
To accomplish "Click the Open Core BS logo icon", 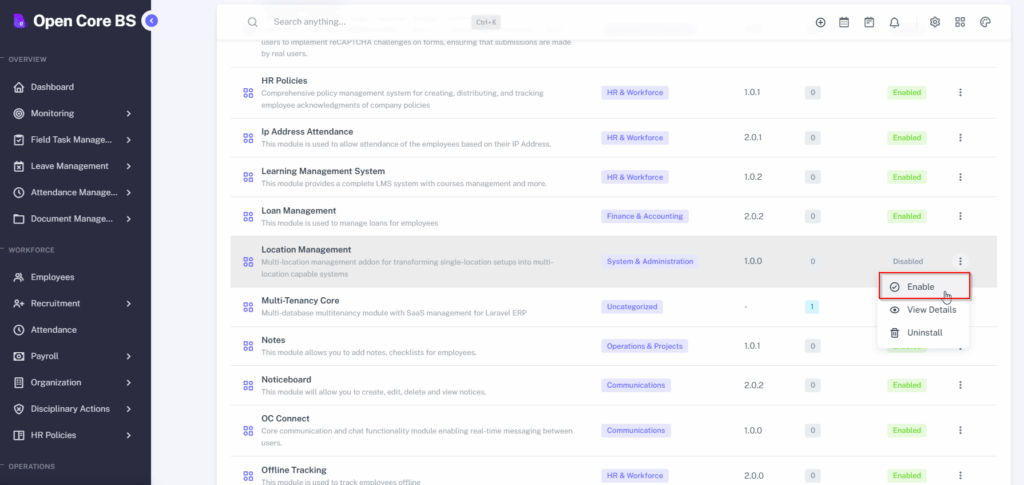I will (18, 20).
